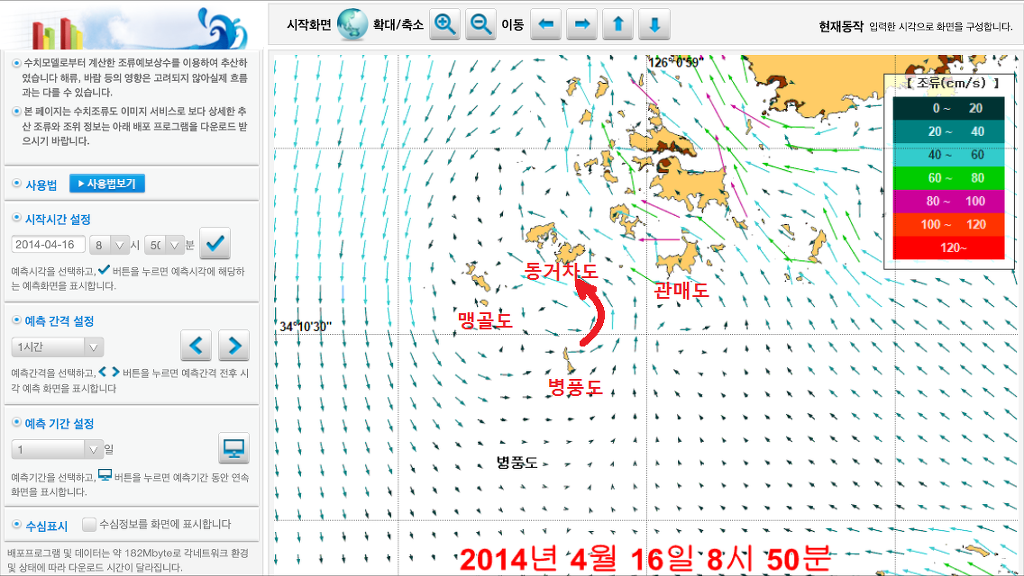The width and height of the screenshot is (1024, 576).
Task: Click the 60~80 green legend swatch
Action: [948, 178]
